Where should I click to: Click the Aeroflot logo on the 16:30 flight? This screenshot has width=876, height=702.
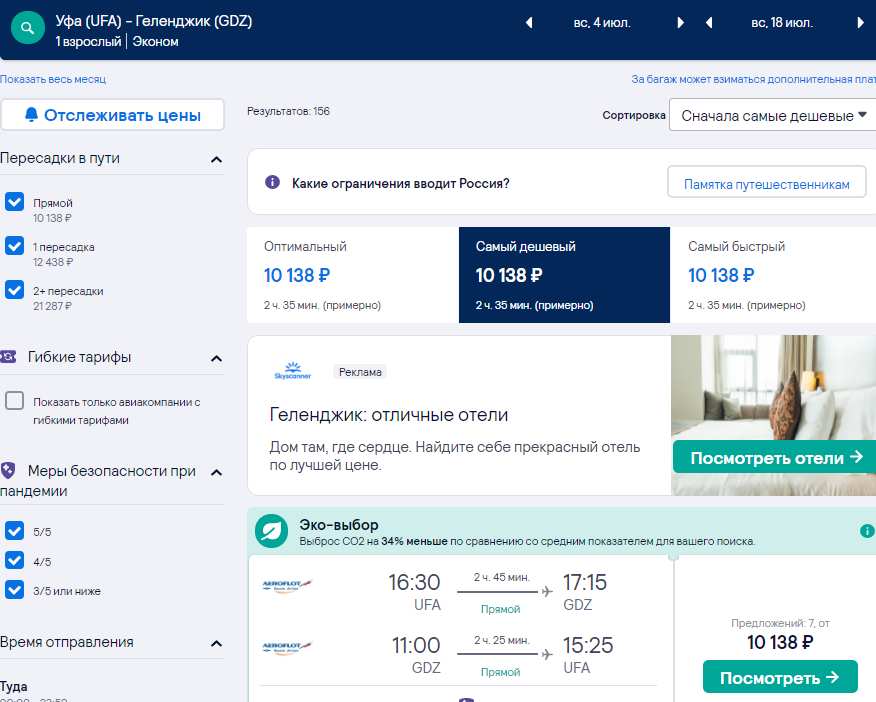[287, 585]
